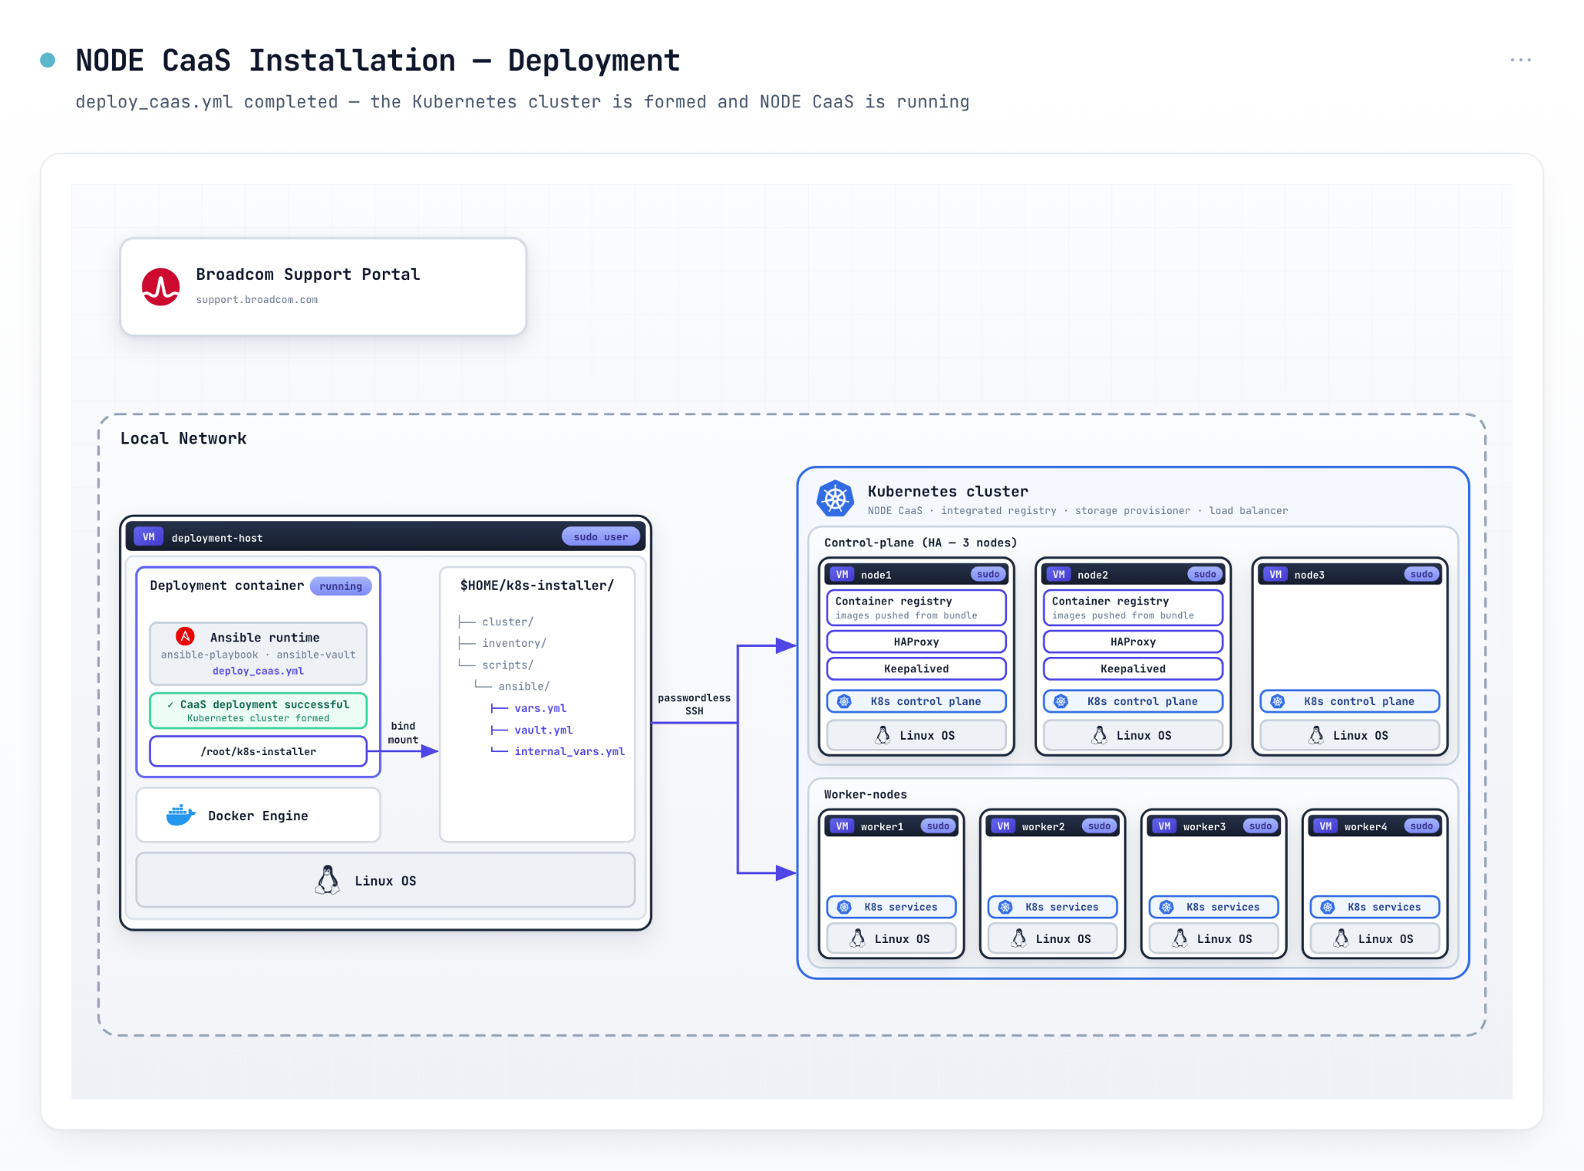Click worker1 K8s services icon
The height and width of the screenshot is (1171, 1584).
click(x=845, y=907)
